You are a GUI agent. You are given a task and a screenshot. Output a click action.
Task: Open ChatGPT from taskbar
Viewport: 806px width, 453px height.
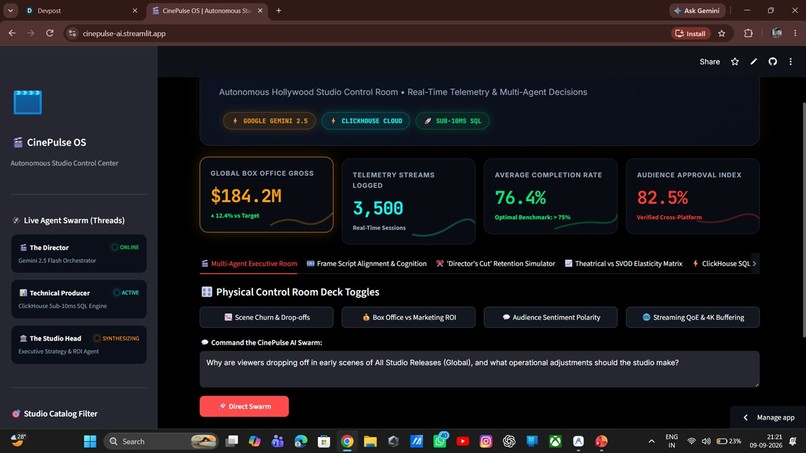pyautogui.click(x=509, y=441)
